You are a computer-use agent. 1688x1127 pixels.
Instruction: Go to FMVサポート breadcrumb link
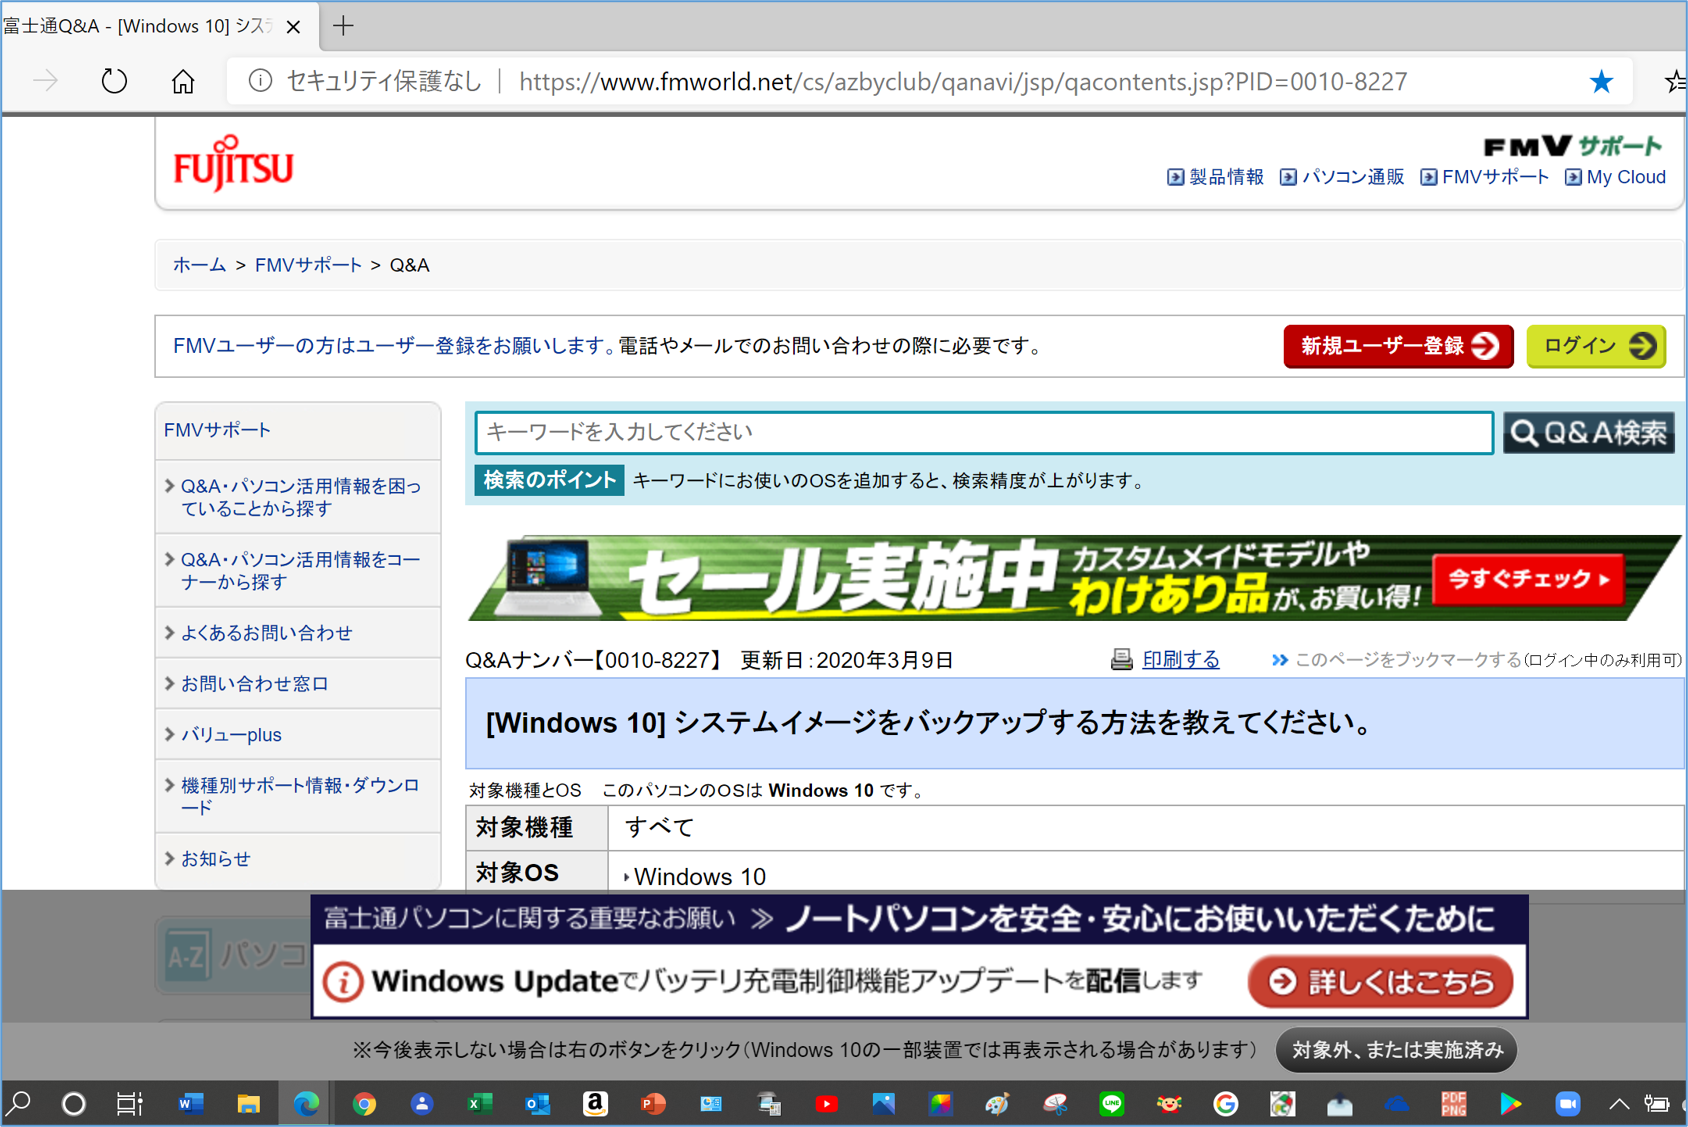coord(308,265)
